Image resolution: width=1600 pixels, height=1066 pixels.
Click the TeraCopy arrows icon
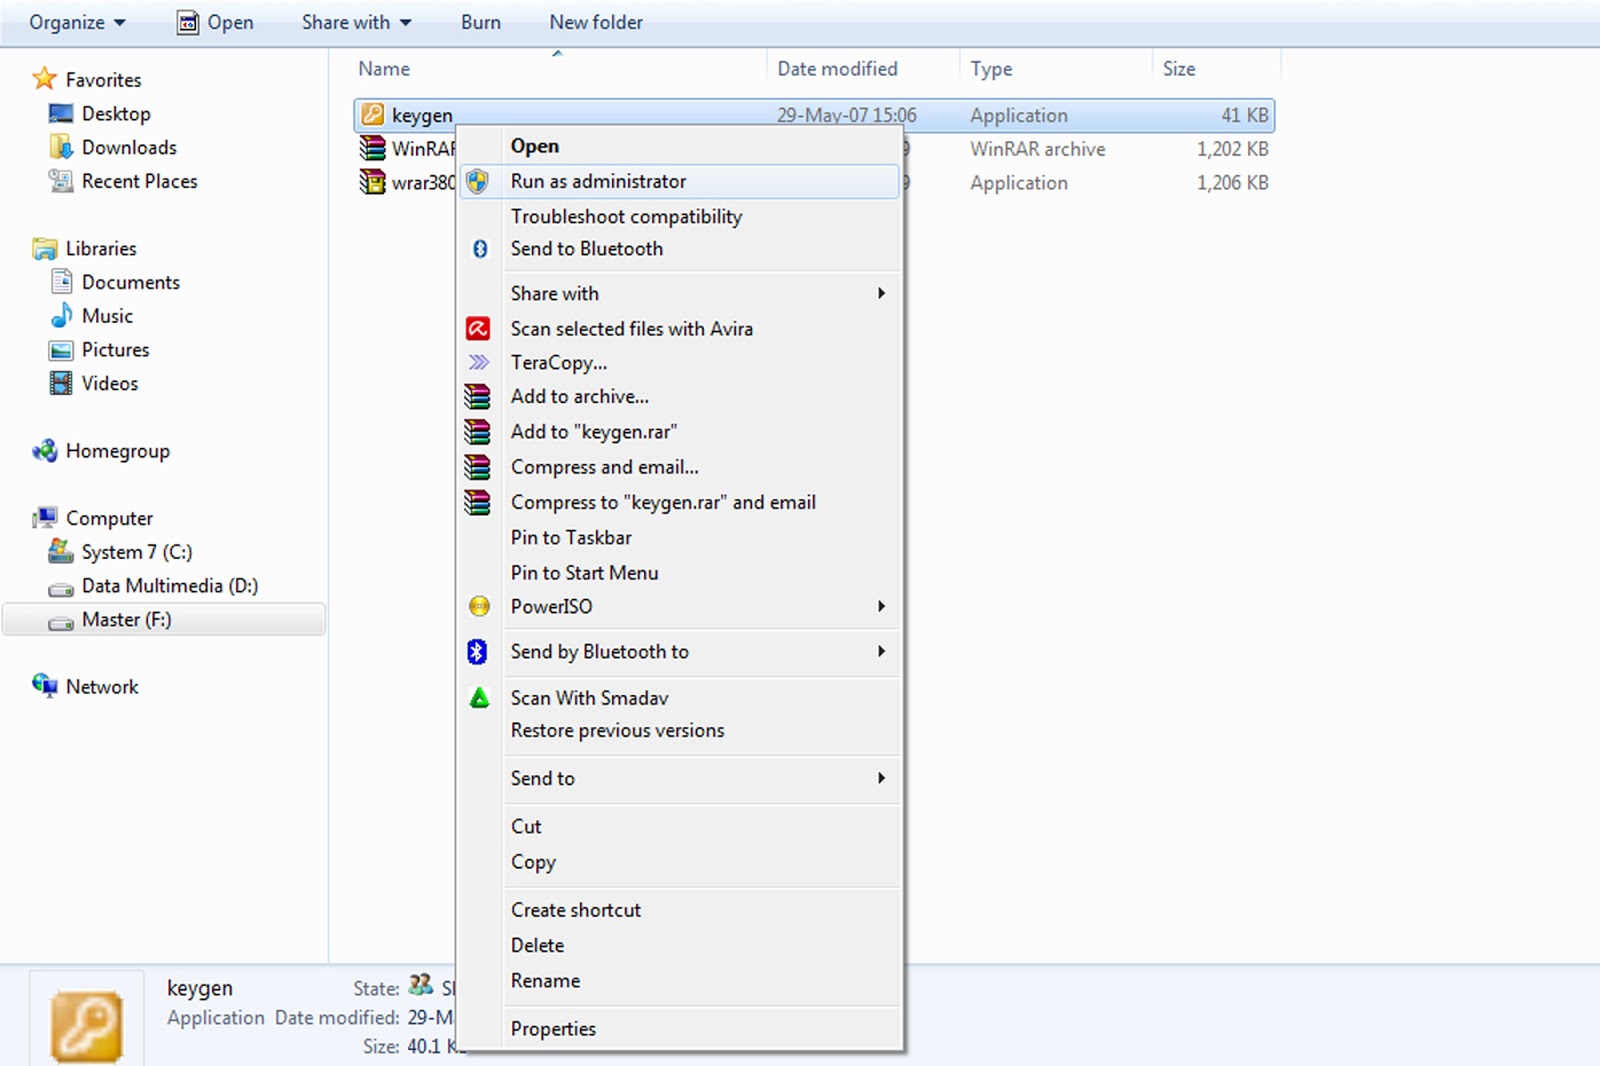point(479,362)
